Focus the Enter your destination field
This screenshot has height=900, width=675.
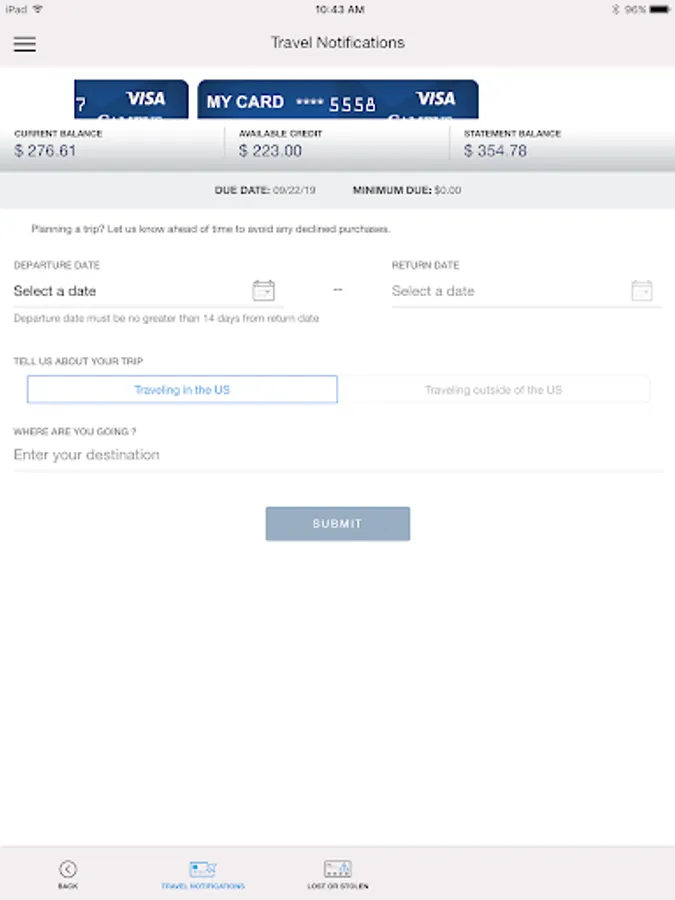point(338,455)
